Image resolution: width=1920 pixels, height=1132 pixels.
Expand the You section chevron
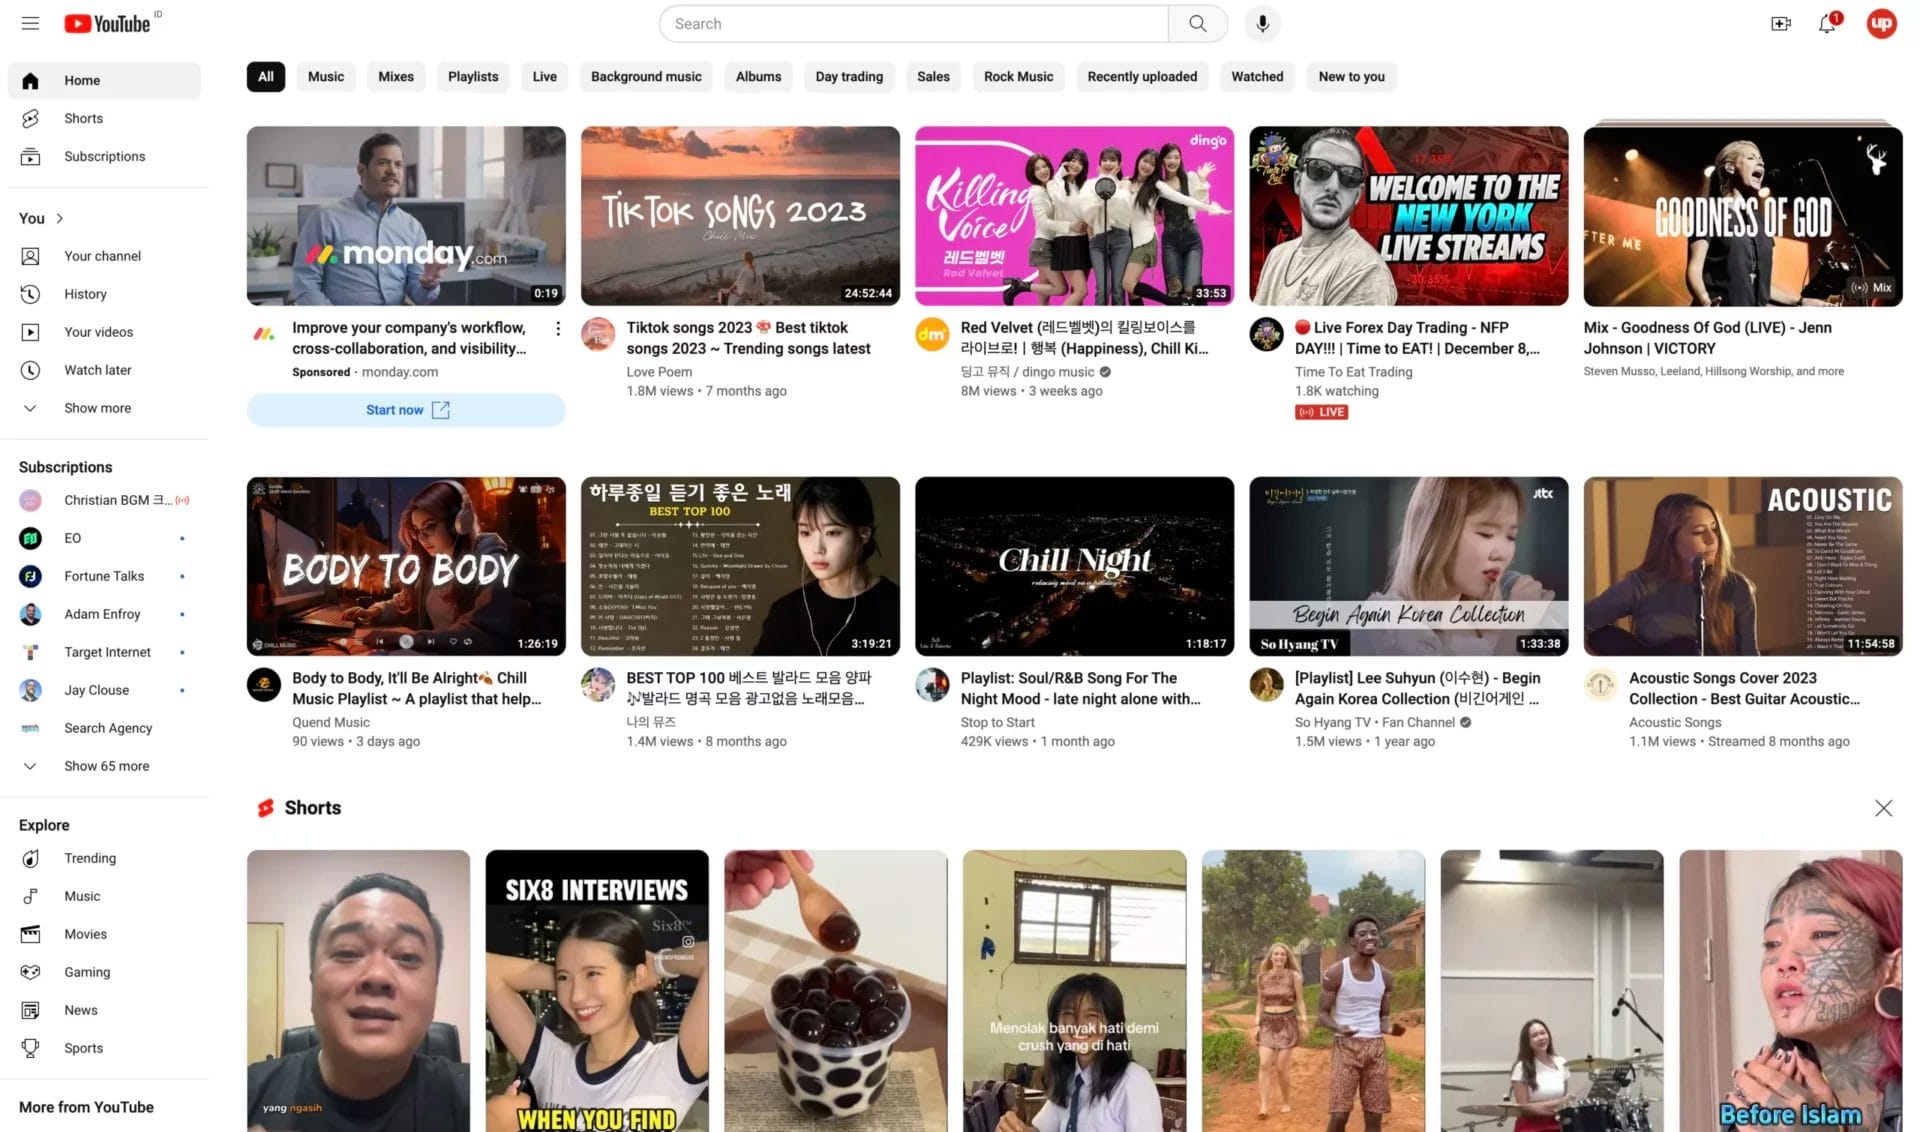(58, 218)
